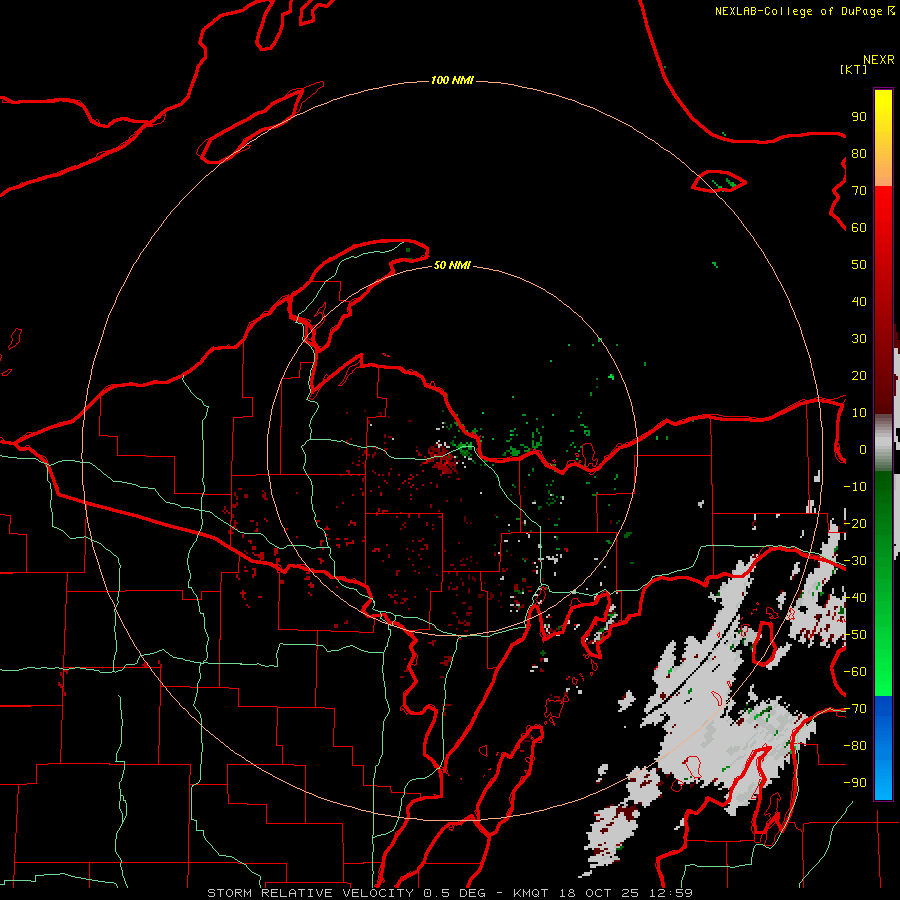Image resolution: width=900 pixels, height=900 pixels.
Task: Click the positive 50 scale value
Action: click(x=859, y=265)
